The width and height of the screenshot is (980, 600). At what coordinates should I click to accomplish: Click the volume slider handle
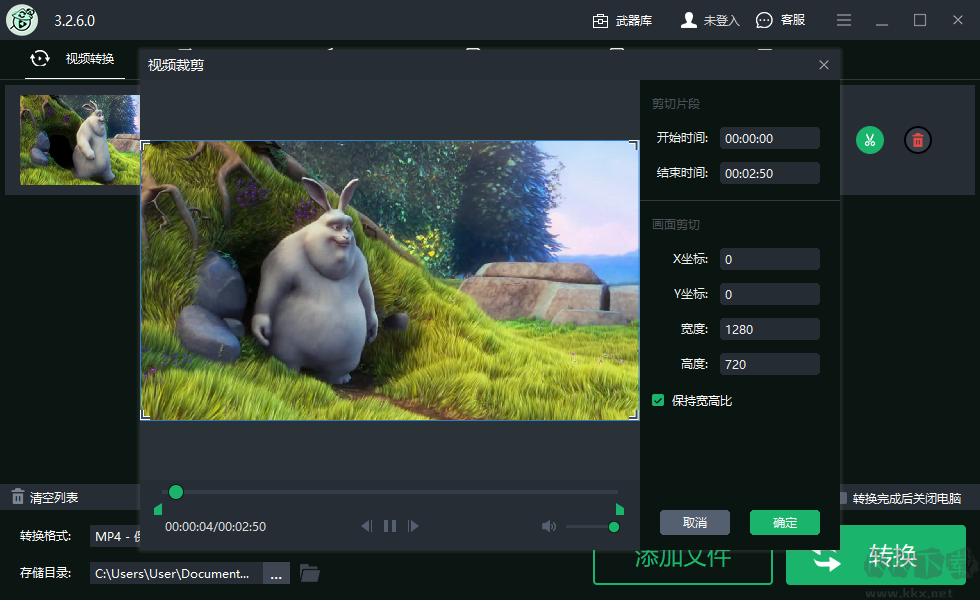[614, 527]
